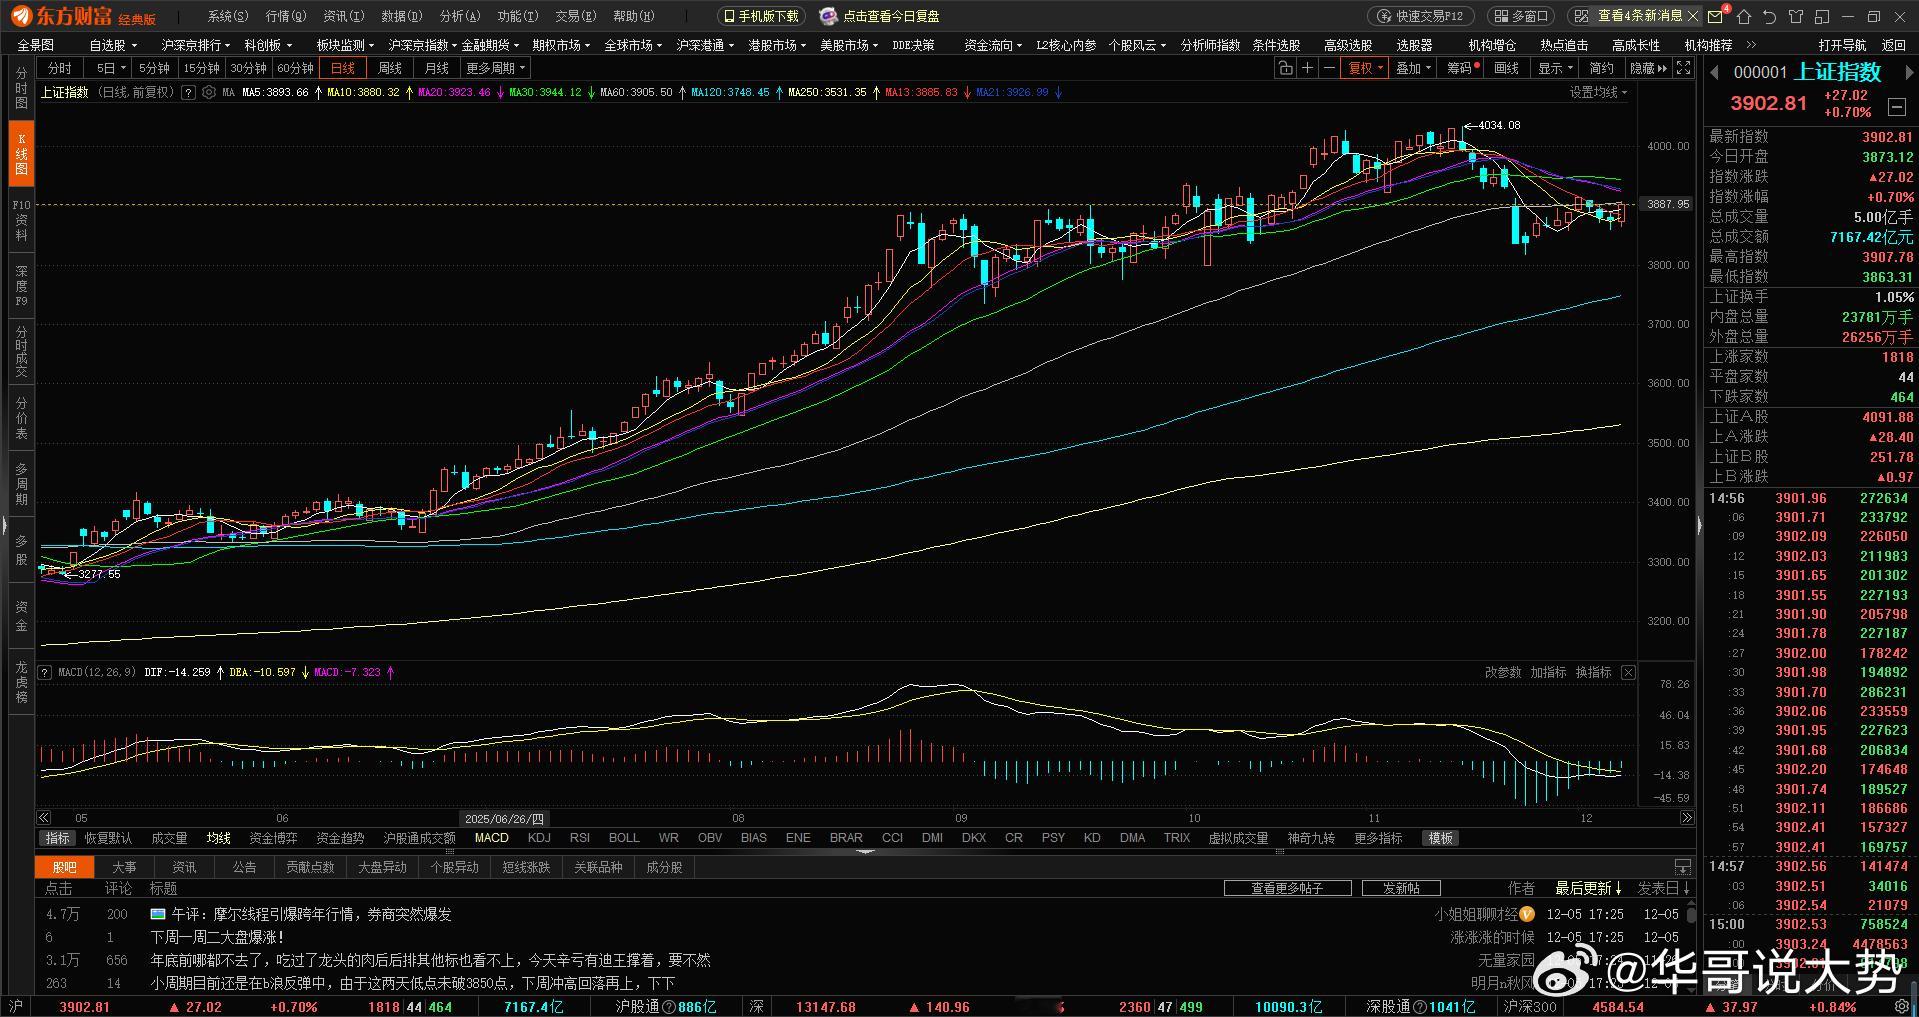Switch to 15分钟 timeframe
Viewport: 1919px width, 1017px height.
tap(201, 68)
